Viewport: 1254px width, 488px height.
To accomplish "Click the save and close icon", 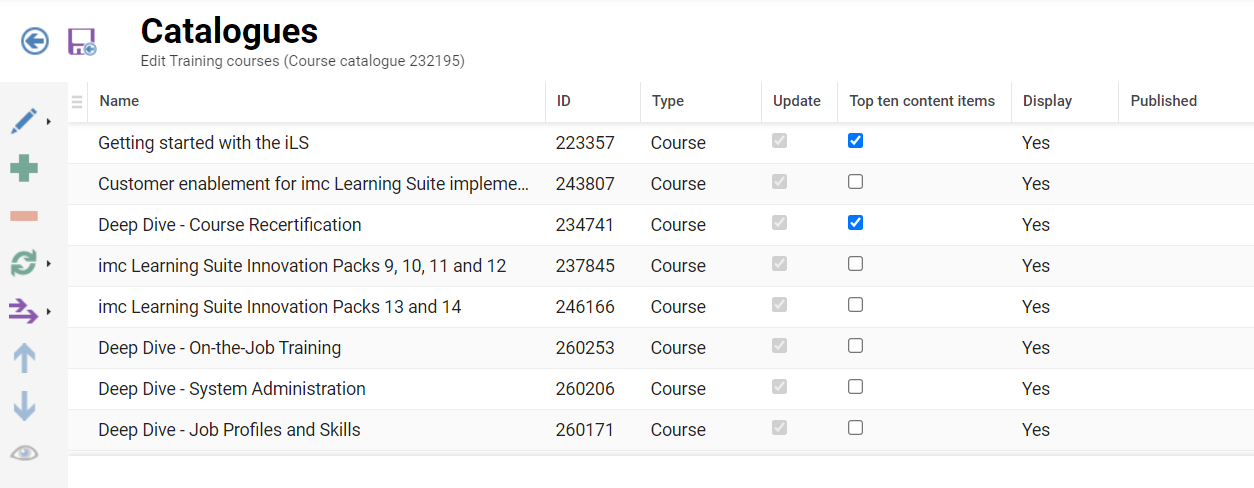I will pos(81,42).
